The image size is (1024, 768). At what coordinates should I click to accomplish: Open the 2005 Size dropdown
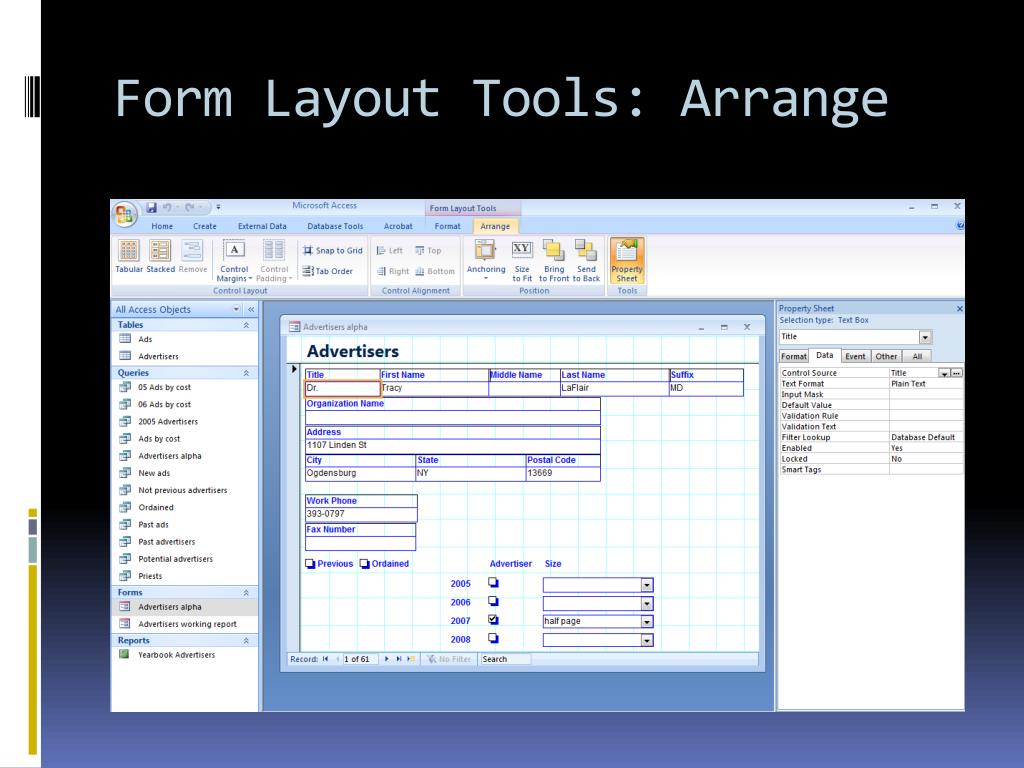647,585
